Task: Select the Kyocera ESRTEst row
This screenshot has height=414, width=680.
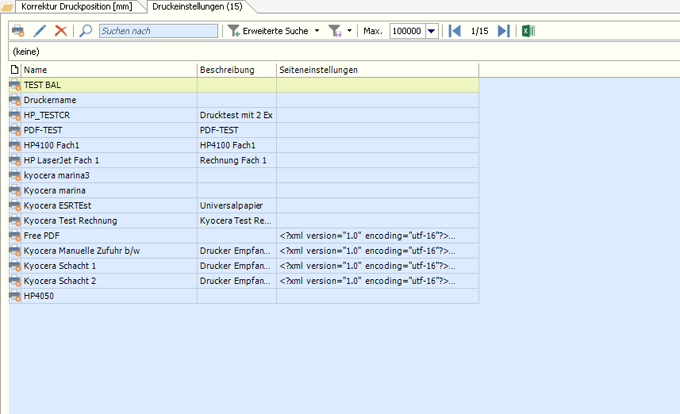Action: pyautogui.click(x=244, y=205)
